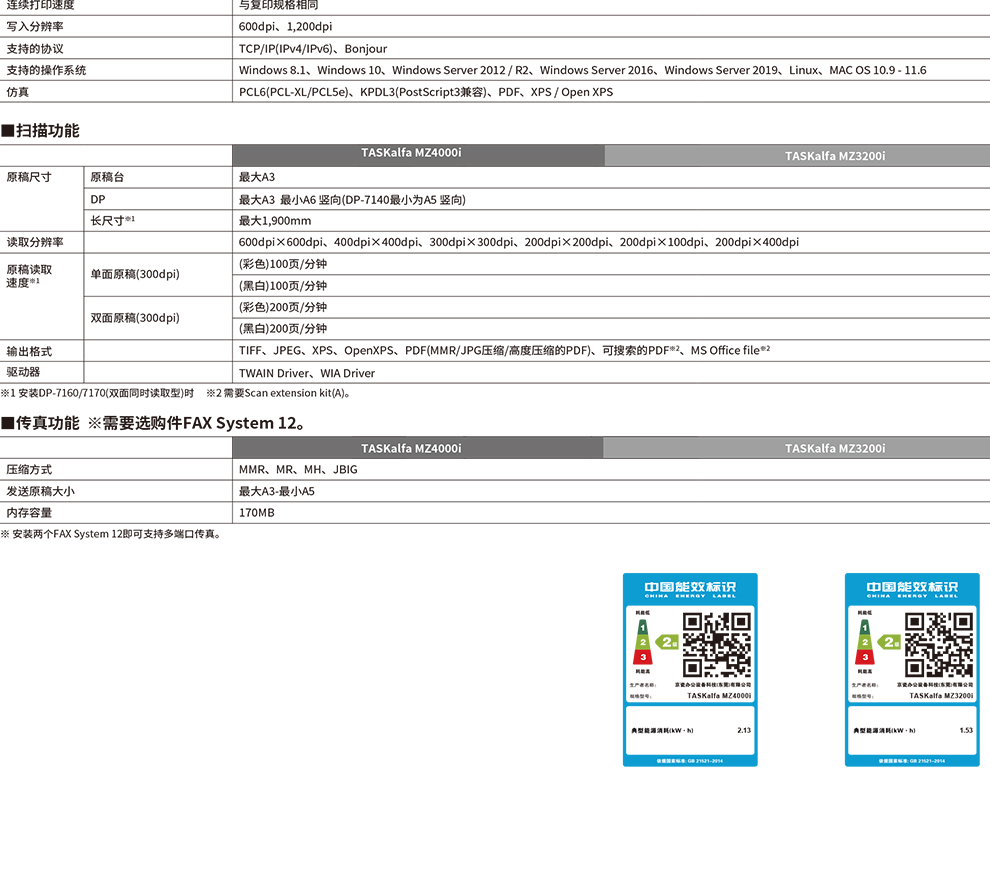Select the grade 2 arrow on MZ3200i label
Image resolution: width=990 pixels, height=874 pixels.
(x=890, y=642)
